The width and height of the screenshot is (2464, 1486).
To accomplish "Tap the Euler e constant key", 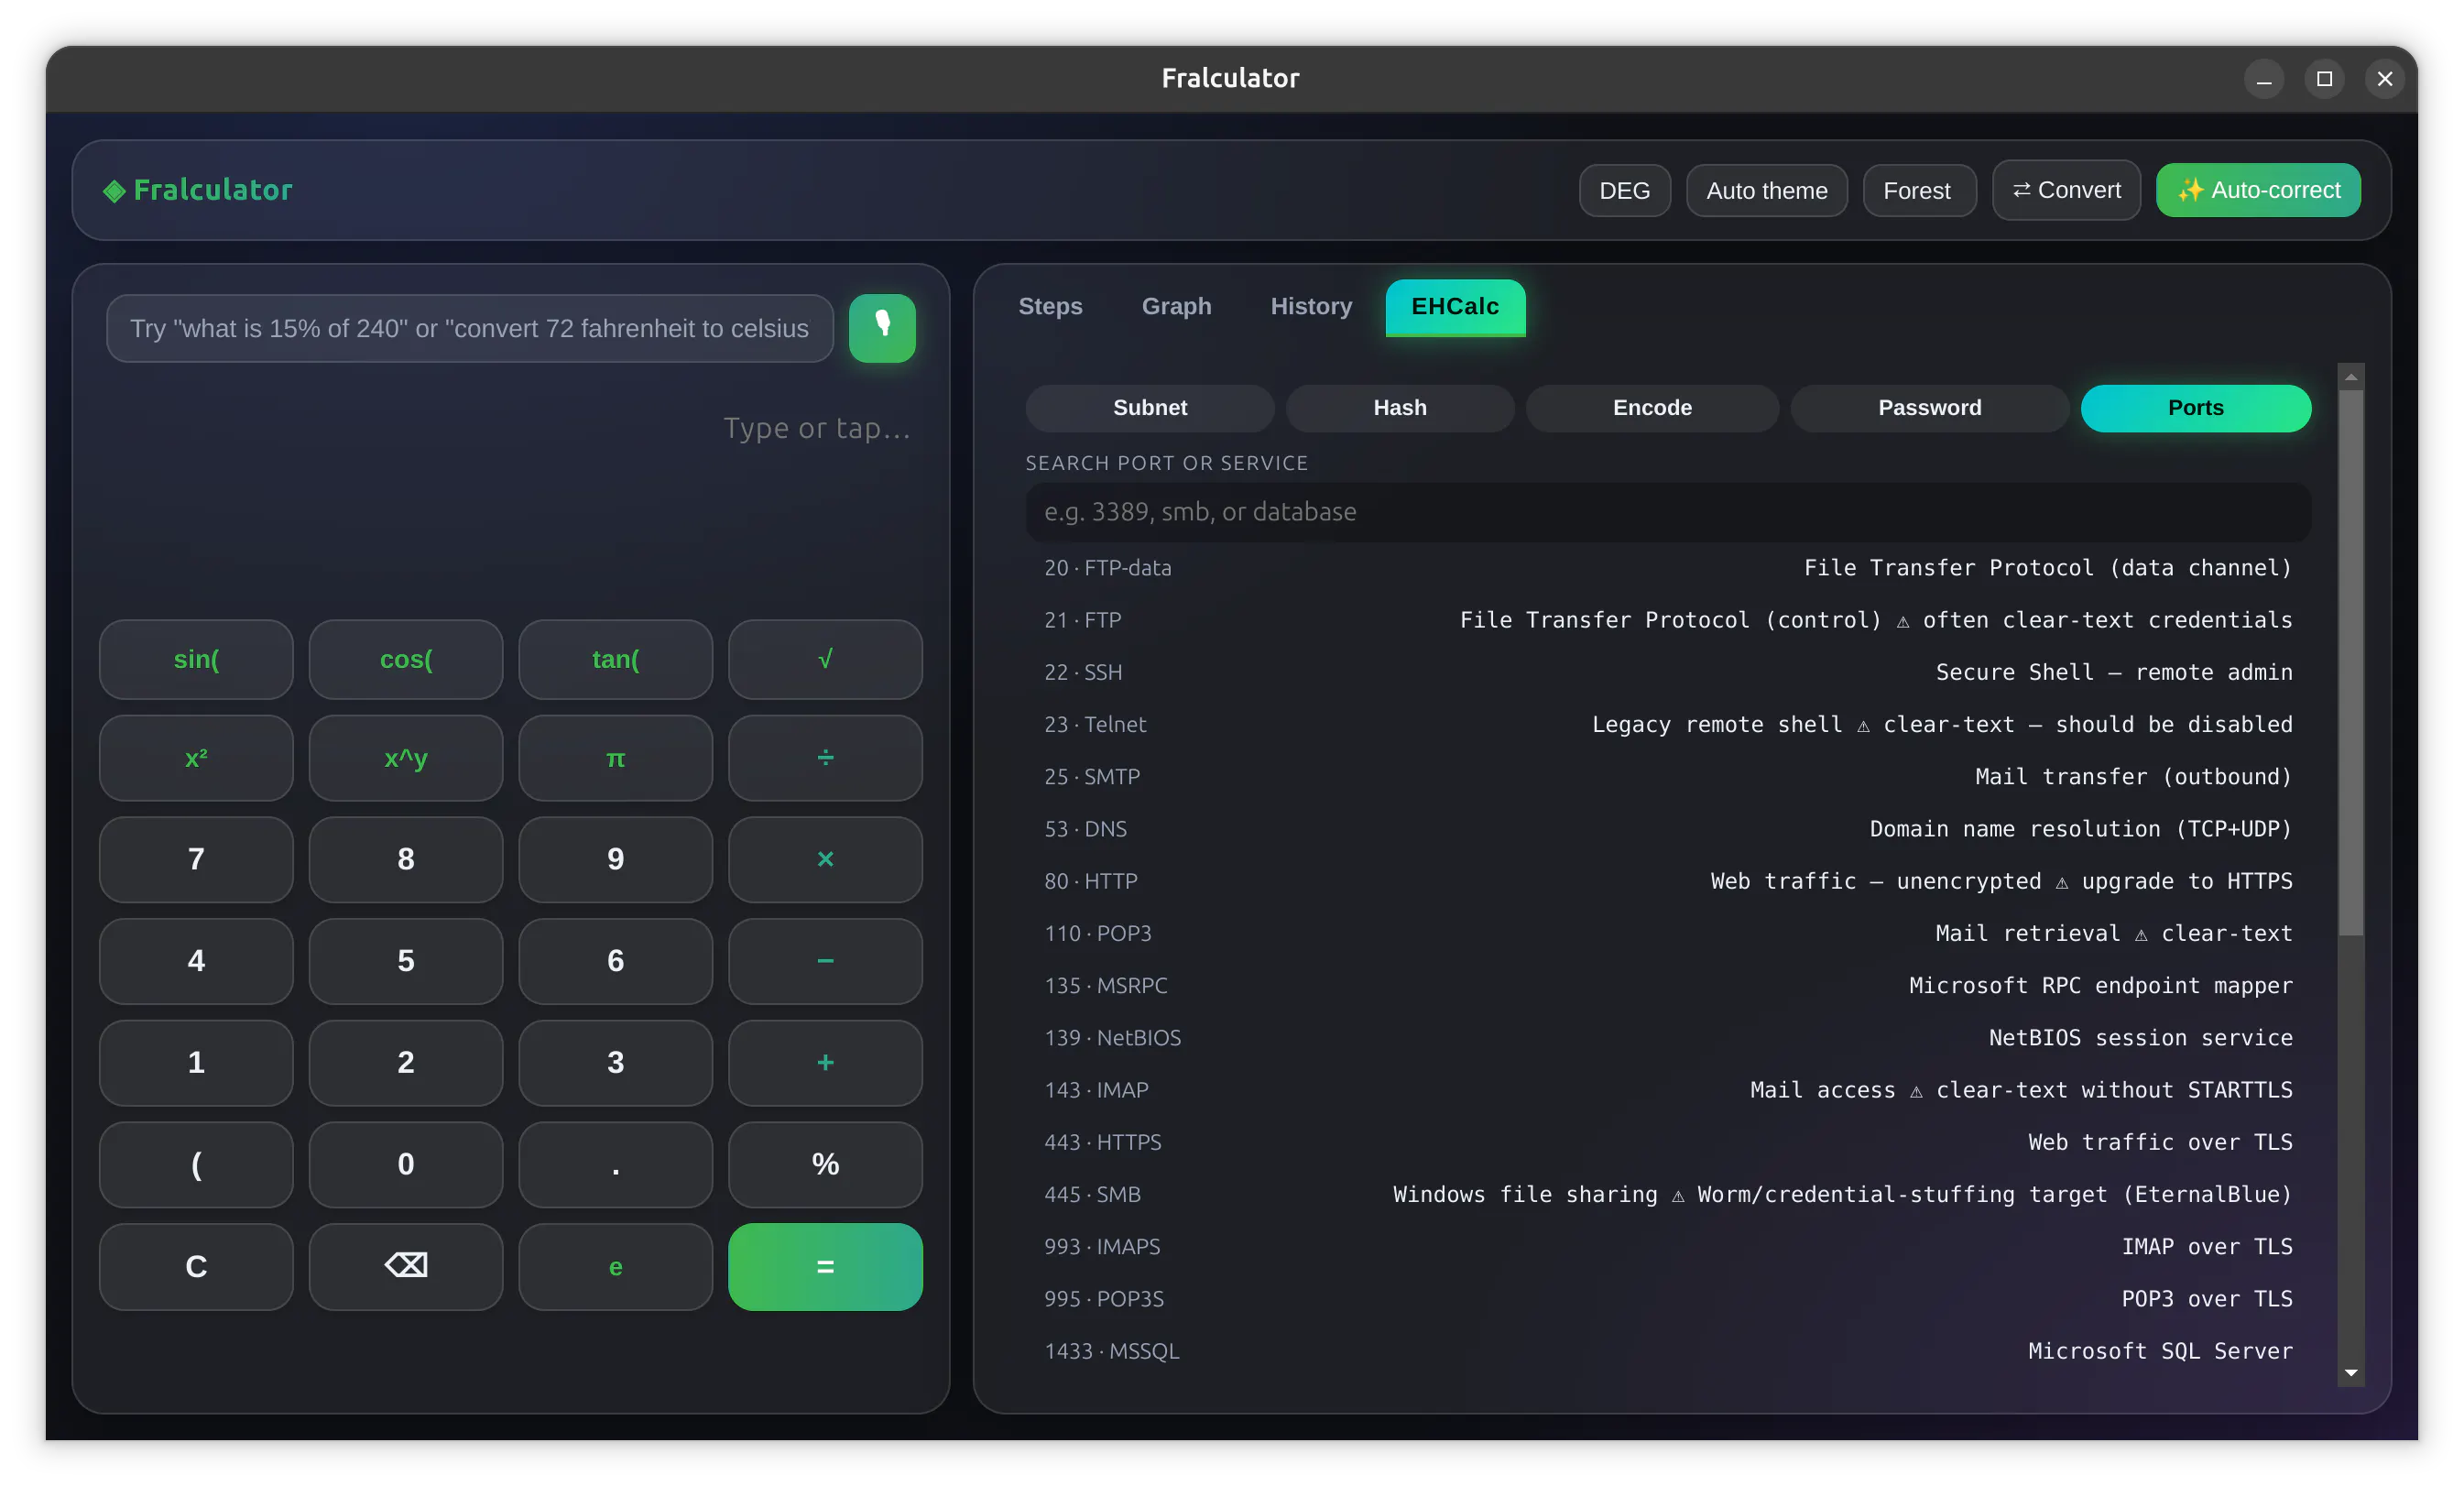I will tap(616, 1266).
